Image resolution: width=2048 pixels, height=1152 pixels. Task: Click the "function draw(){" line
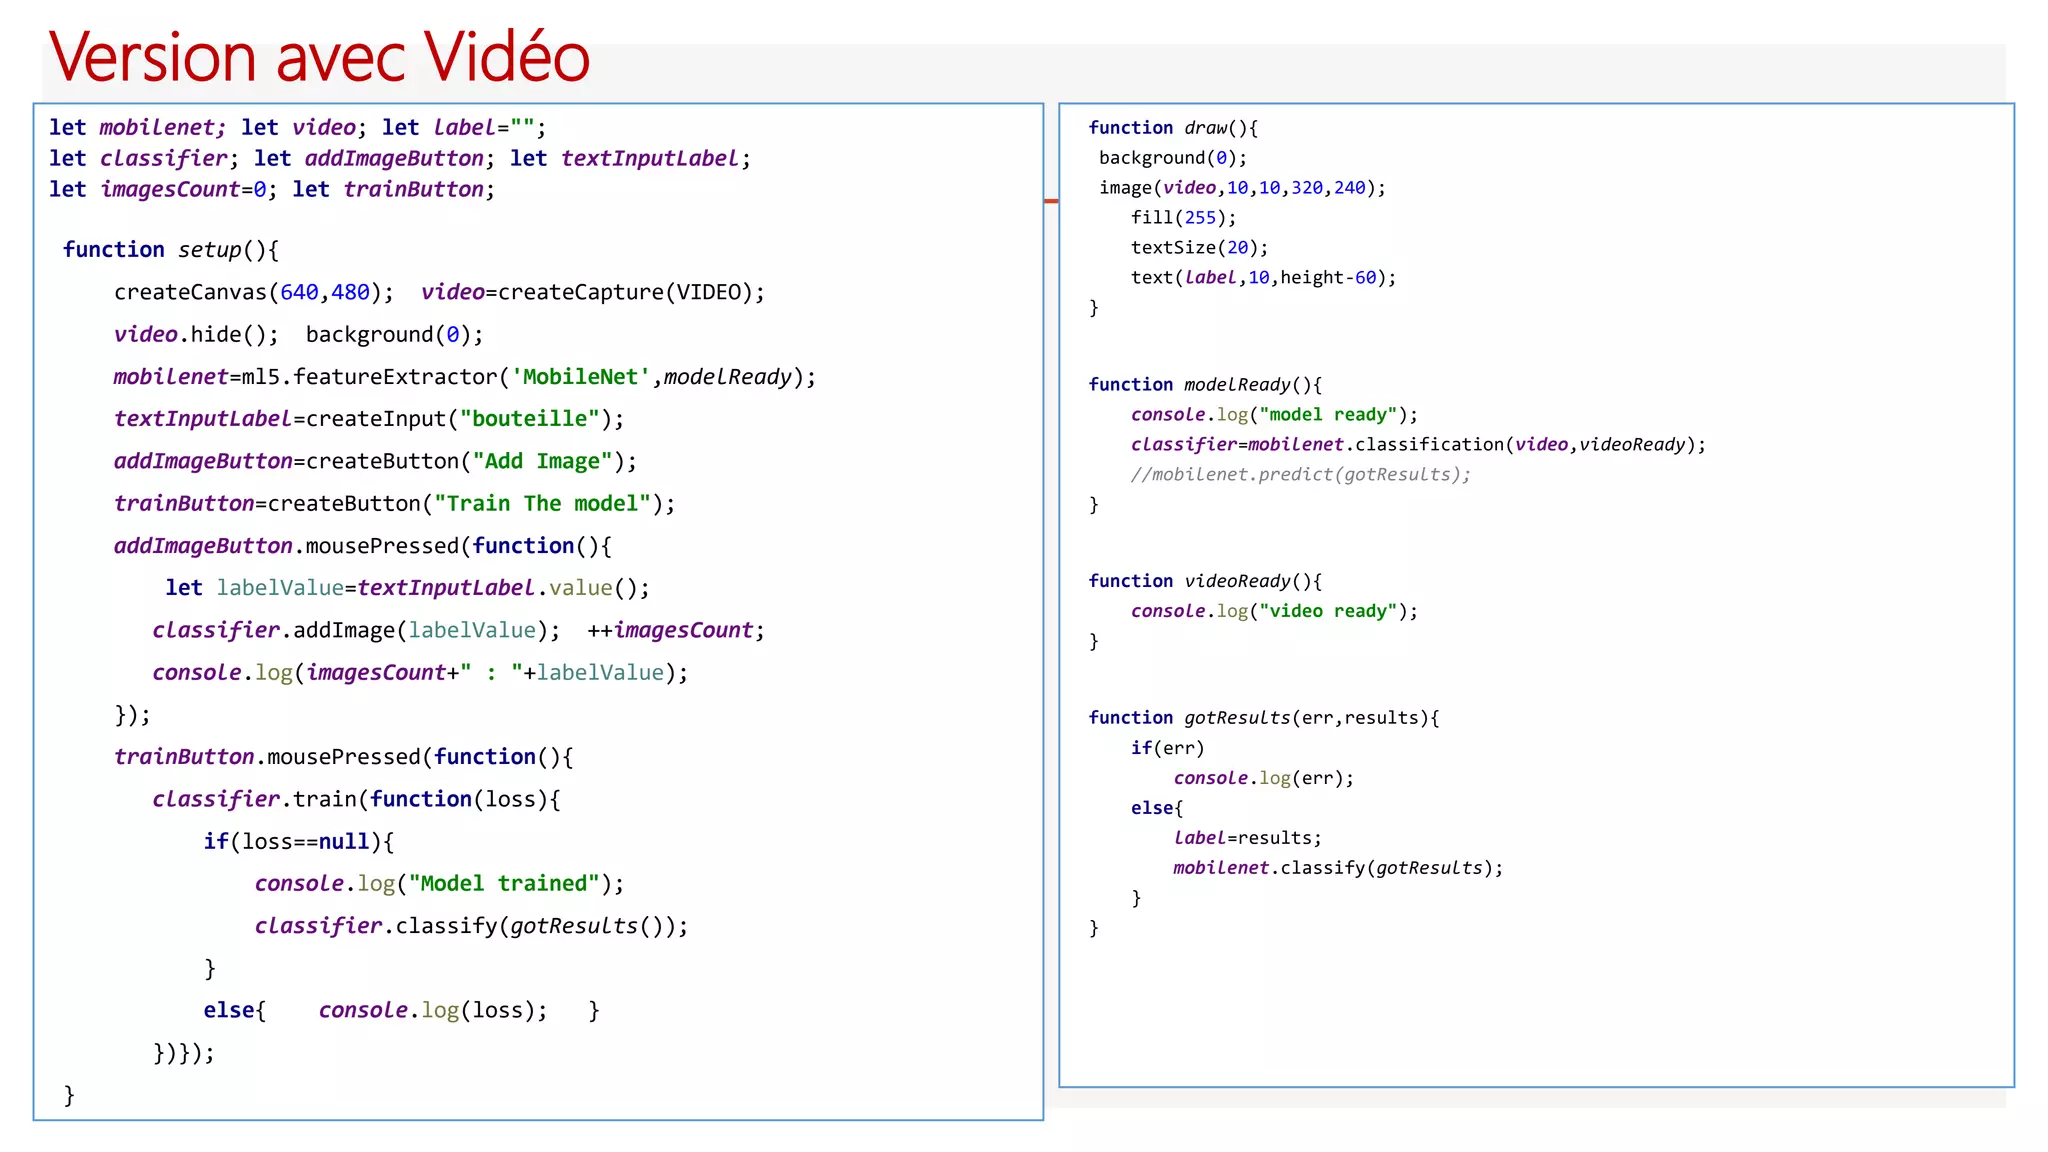click(1173, 128)
